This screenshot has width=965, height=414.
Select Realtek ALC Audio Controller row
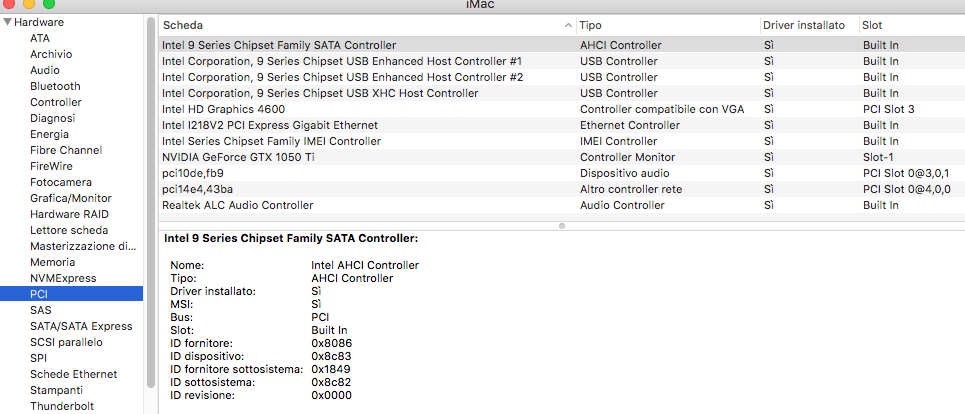[561, 205]
